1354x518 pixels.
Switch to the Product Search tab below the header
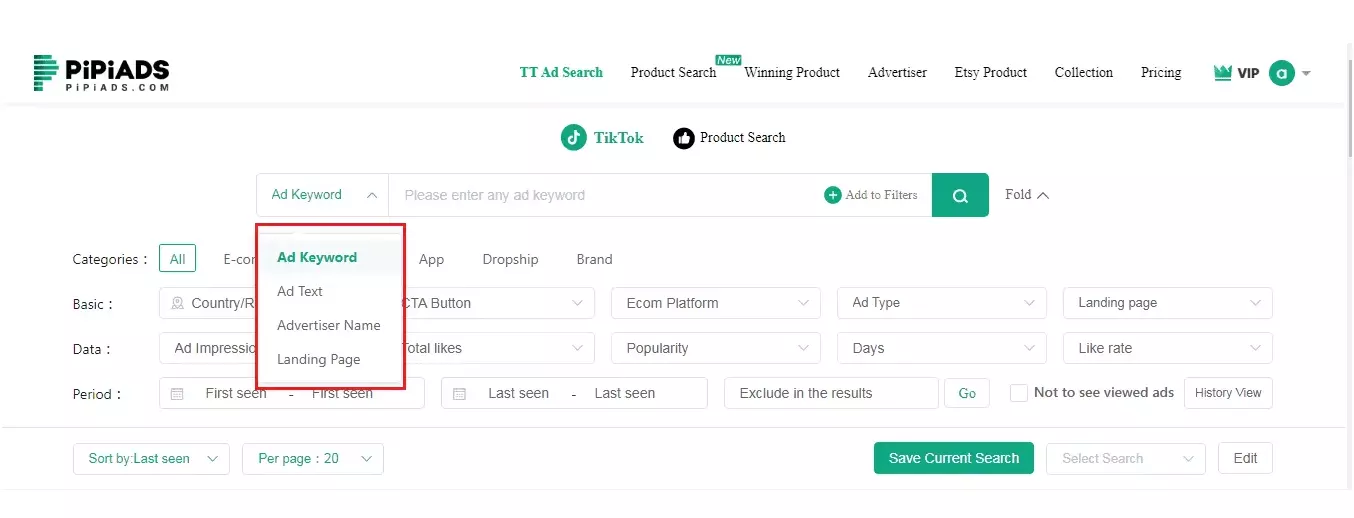(x=729, y=138)
